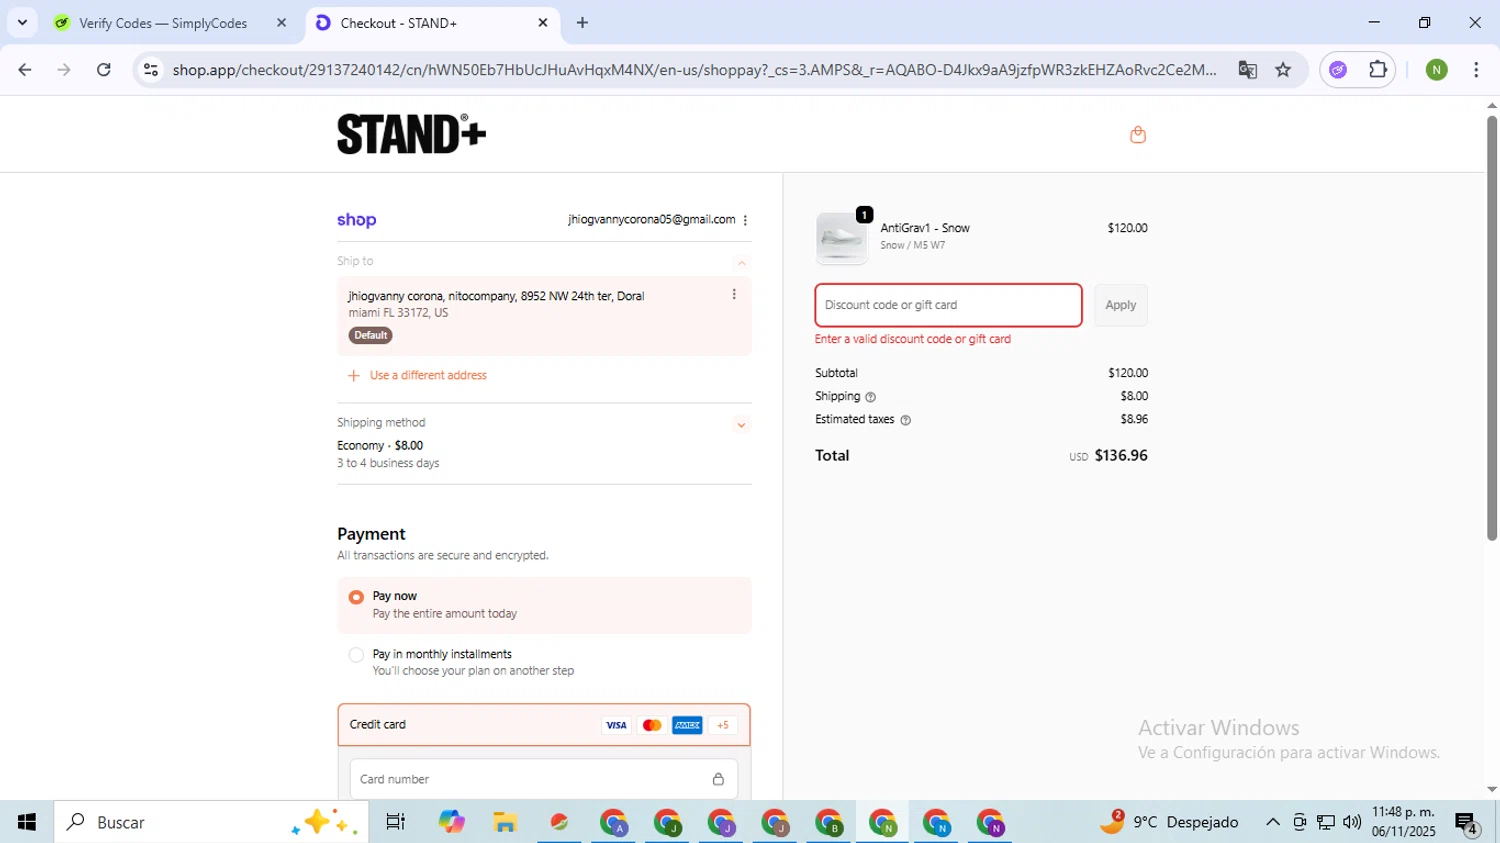Open options menu for the shipping address
Screen dimensions: 1500x843
734,294
